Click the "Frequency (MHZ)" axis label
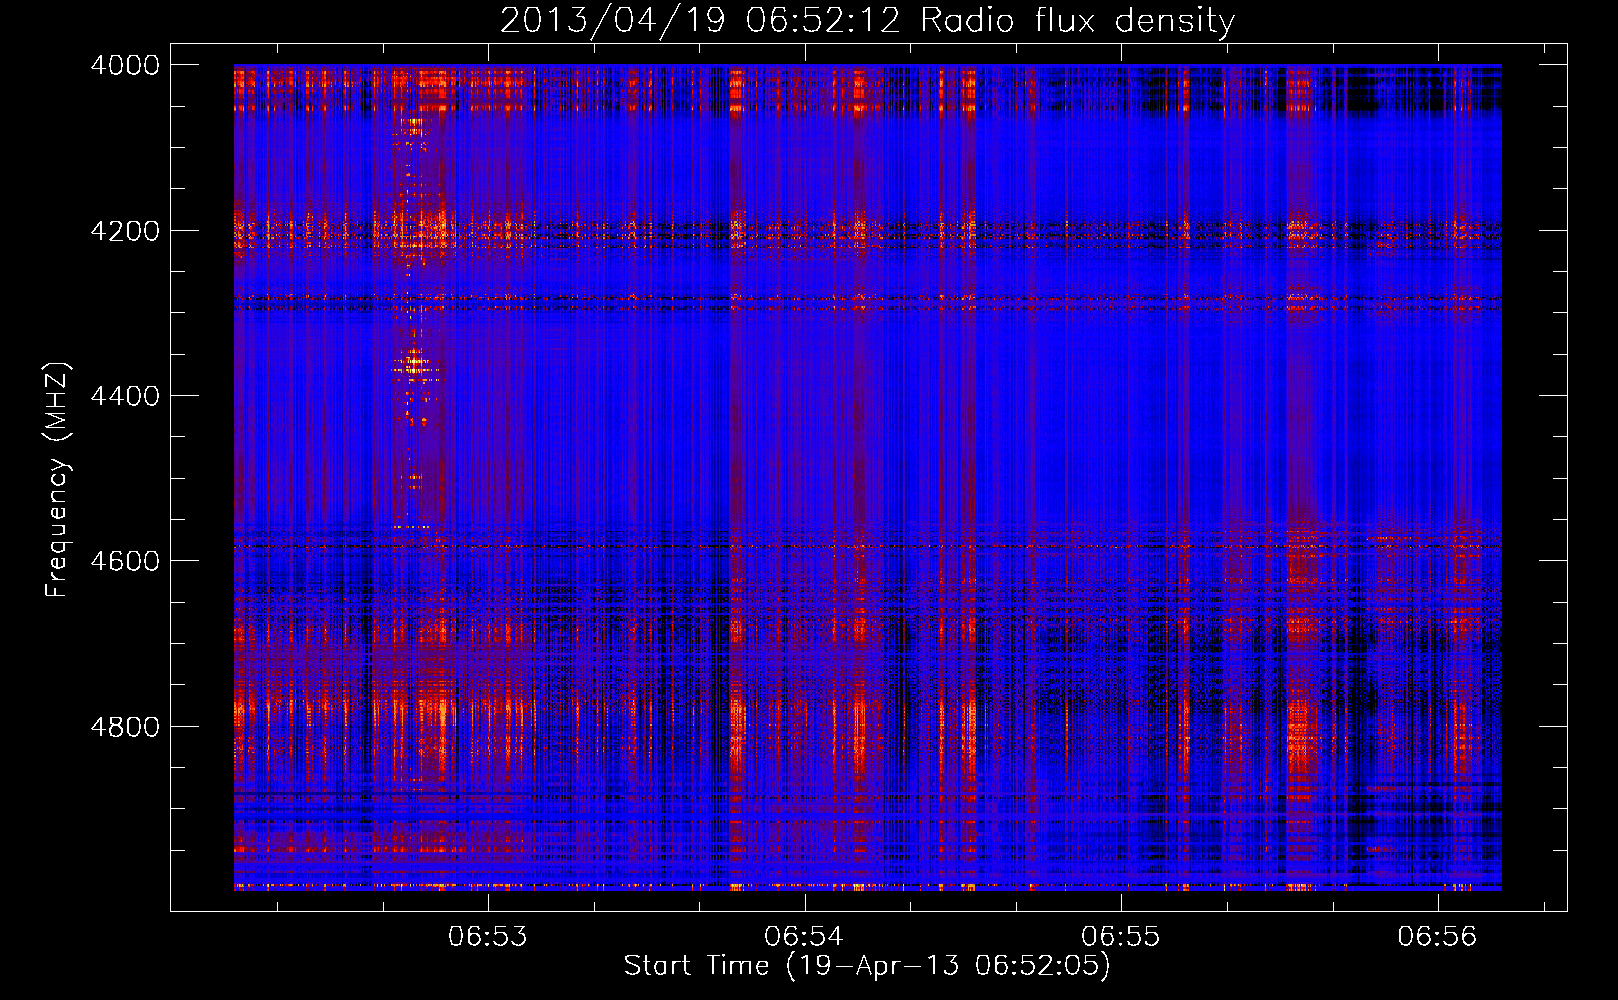Viewport: 1618px width, 1000px height. click(x=57, y=480)
